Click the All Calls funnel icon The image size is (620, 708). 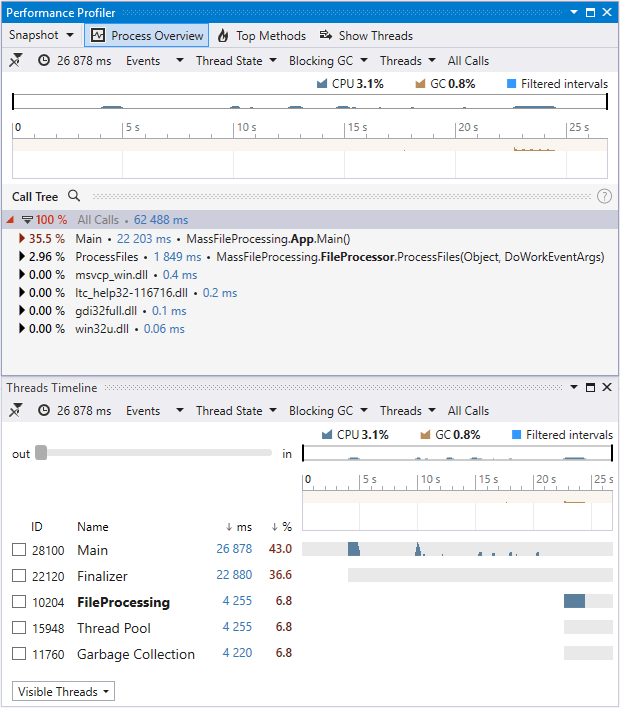pos(28,220)
